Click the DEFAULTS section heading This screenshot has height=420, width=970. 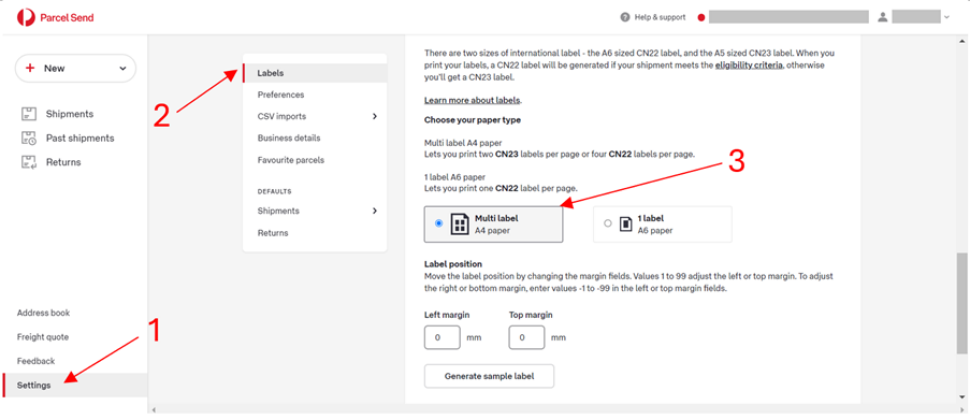coord(274,192)
